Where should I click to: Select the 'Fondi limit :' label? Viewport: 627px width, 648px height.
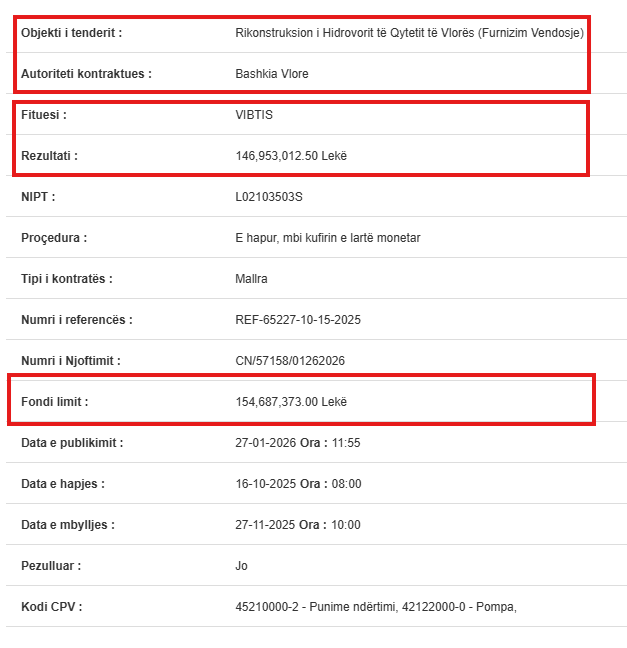(x=54, y=402)
